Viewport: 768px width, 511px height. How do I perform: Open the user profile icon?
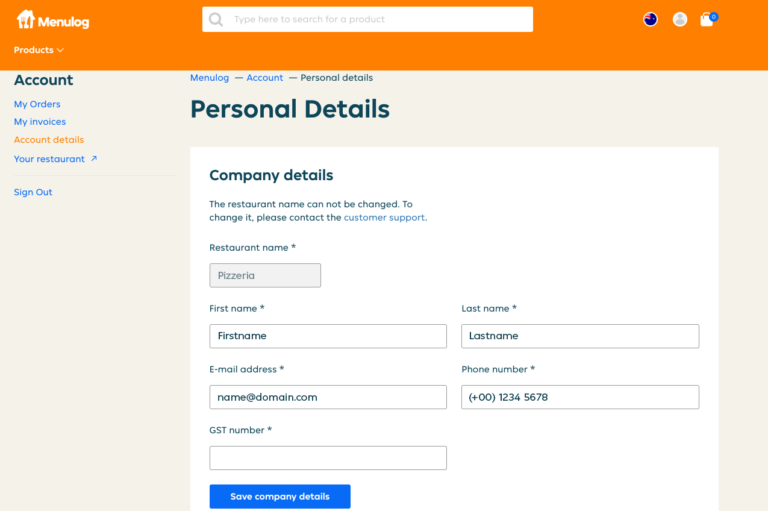[680, 19]
